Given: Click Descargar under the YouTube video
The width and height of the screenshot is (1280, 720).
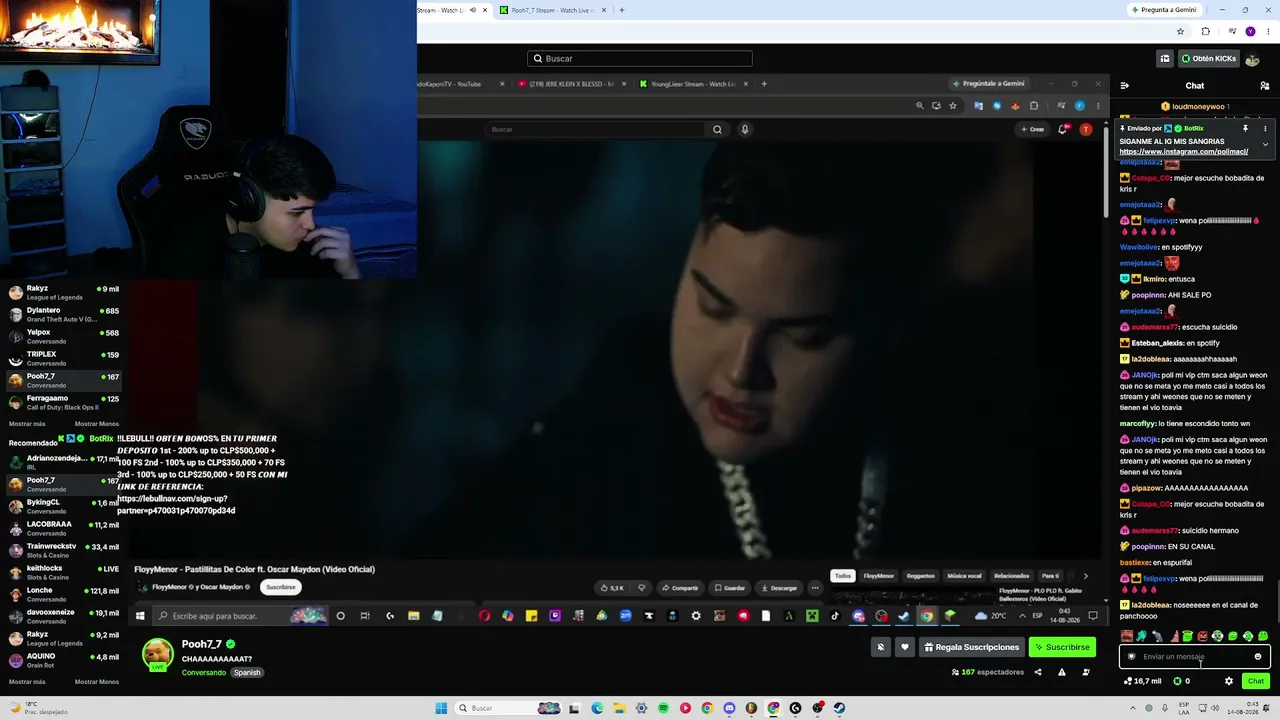Looking at the screenshot, I should (779, 588).
